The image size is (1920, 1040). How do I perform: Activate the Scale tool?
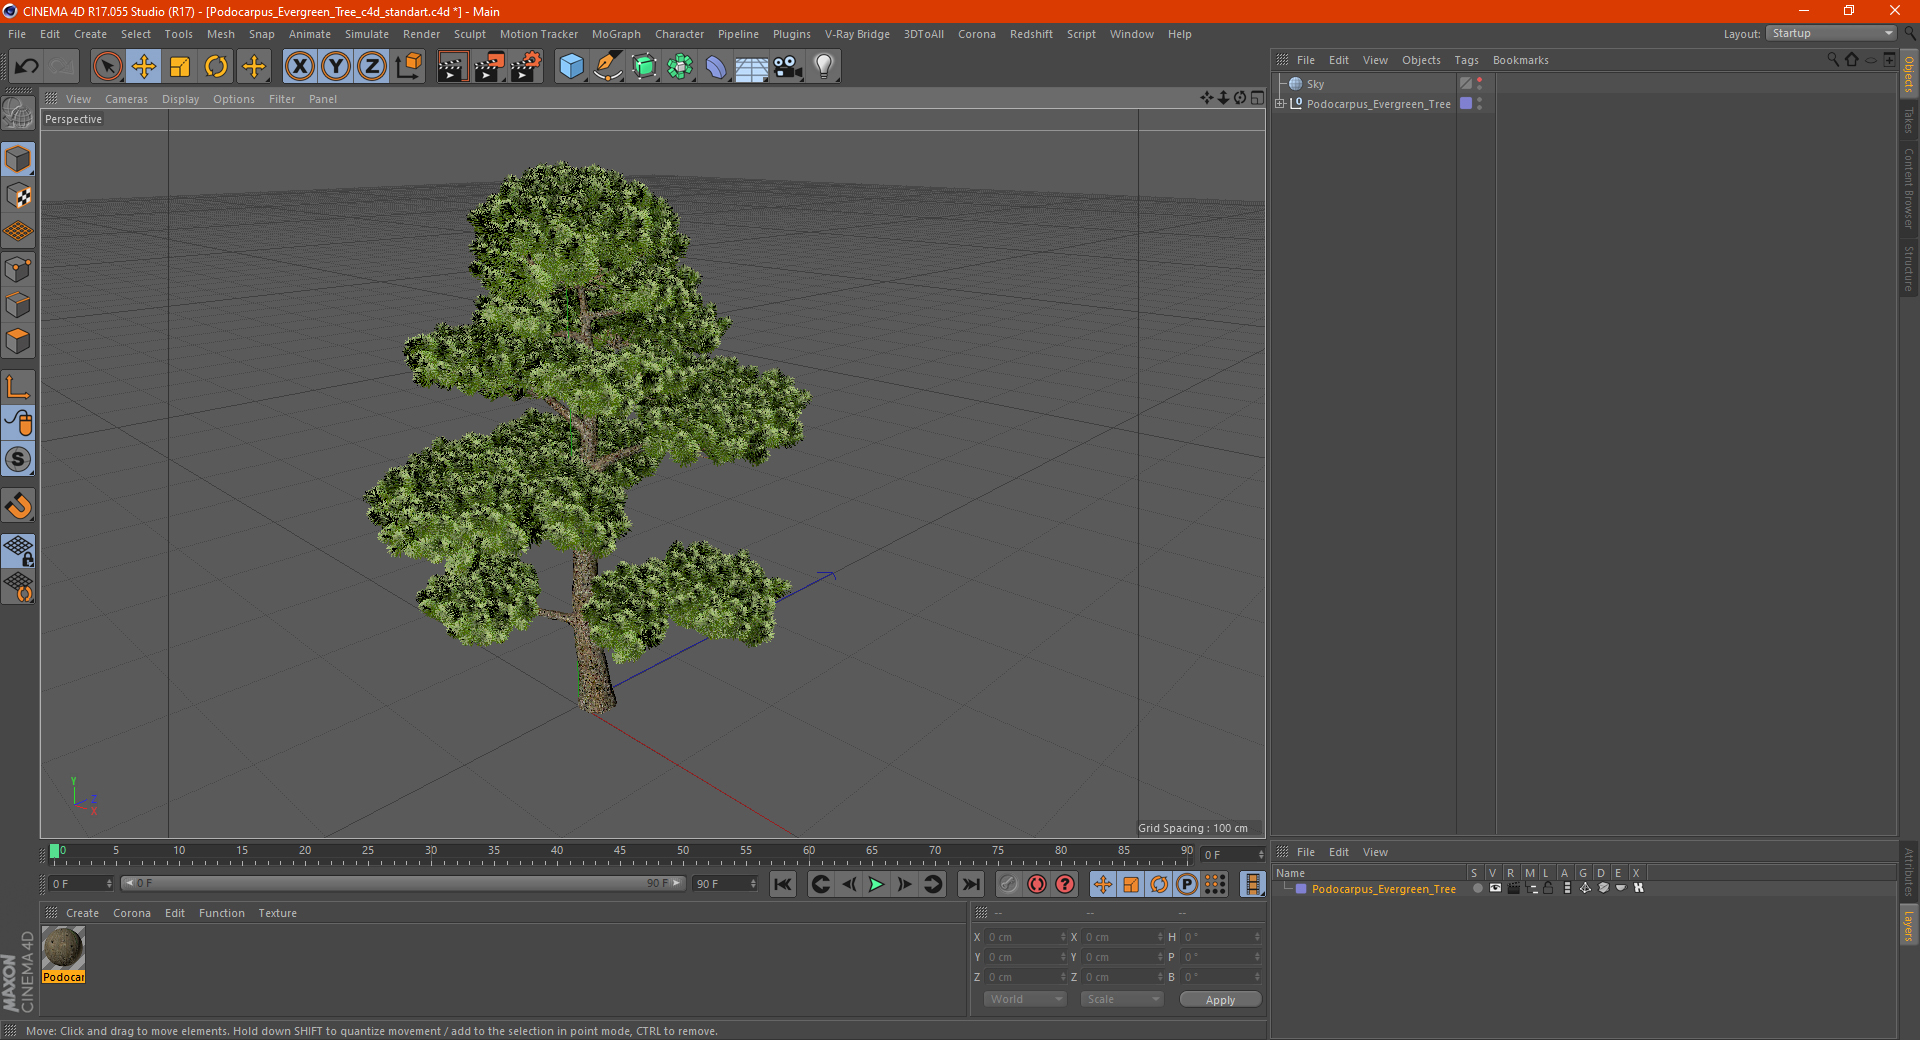180,67
